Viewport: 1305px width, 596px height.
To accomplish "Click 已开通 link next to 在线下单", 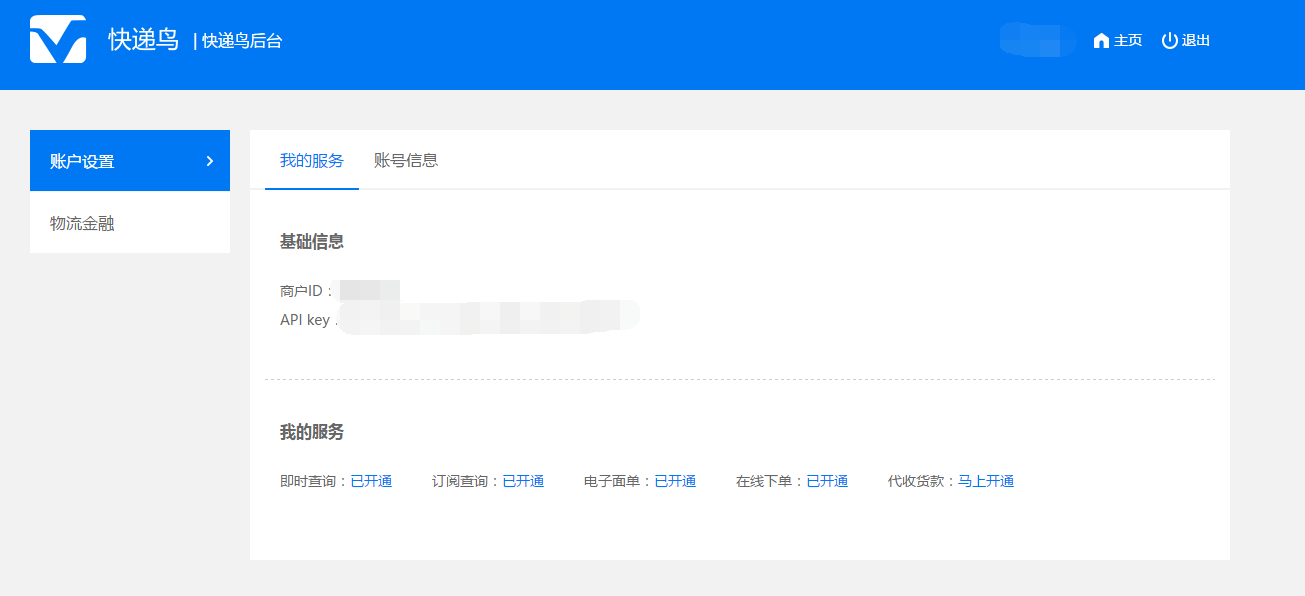I will point(827,481).
